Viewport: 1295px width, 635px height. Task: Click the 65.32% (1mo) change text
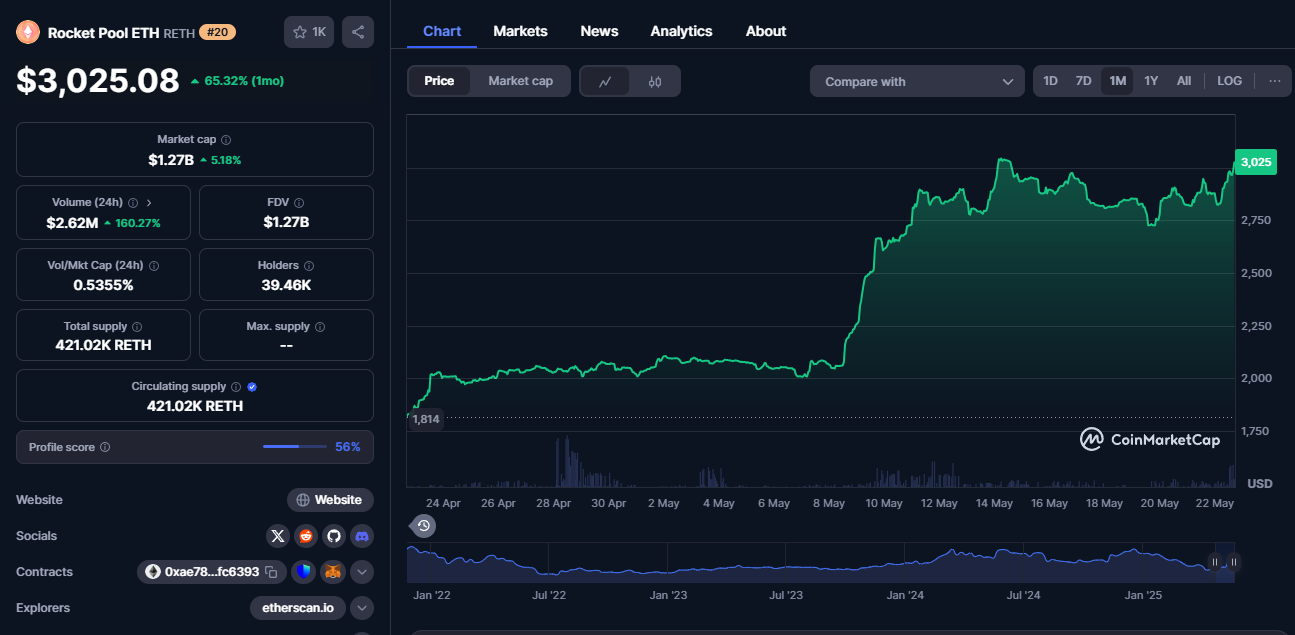click(244, 81)
